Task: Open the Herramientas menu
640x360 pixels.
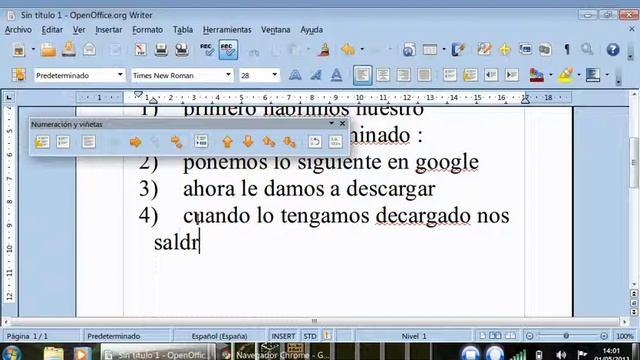Action: tap(227, 30)
